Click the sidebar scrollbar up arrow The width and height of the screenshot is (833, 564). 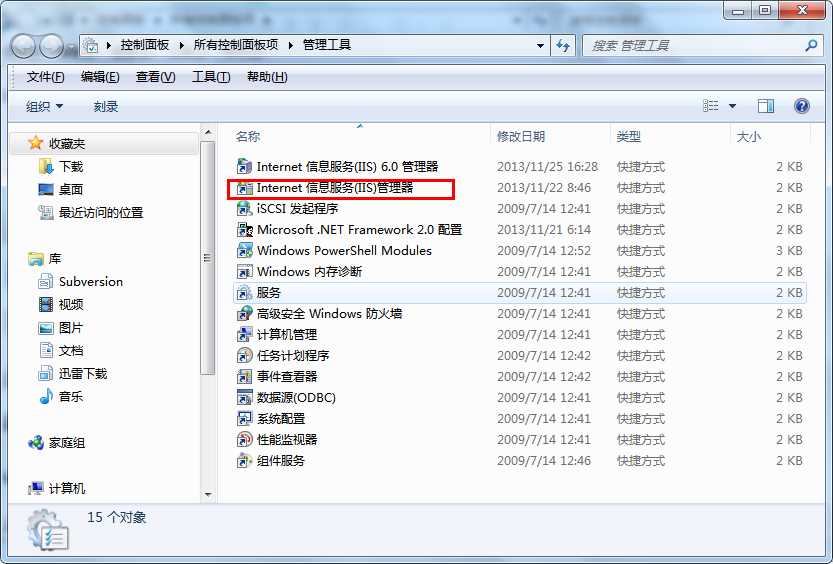coord(208,132)
